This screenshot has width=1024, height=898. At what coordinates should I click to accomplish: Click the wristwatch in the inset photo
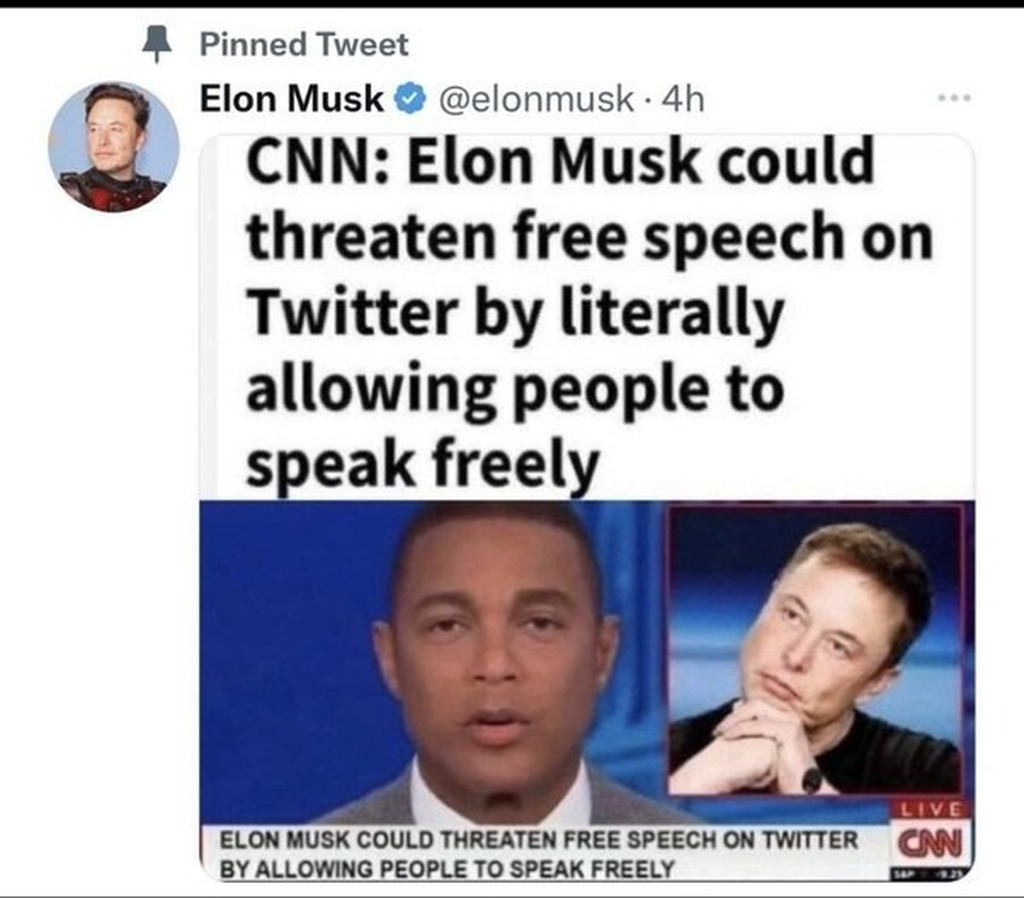pyautogui.click(x=811, y=778)
